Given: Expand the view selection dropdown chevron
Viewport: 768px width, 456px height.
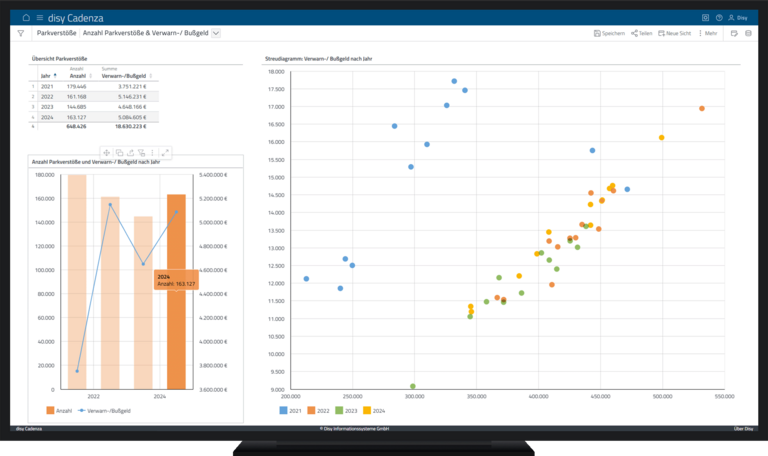Looking at the screenshot, I should (x=216, y=33).
